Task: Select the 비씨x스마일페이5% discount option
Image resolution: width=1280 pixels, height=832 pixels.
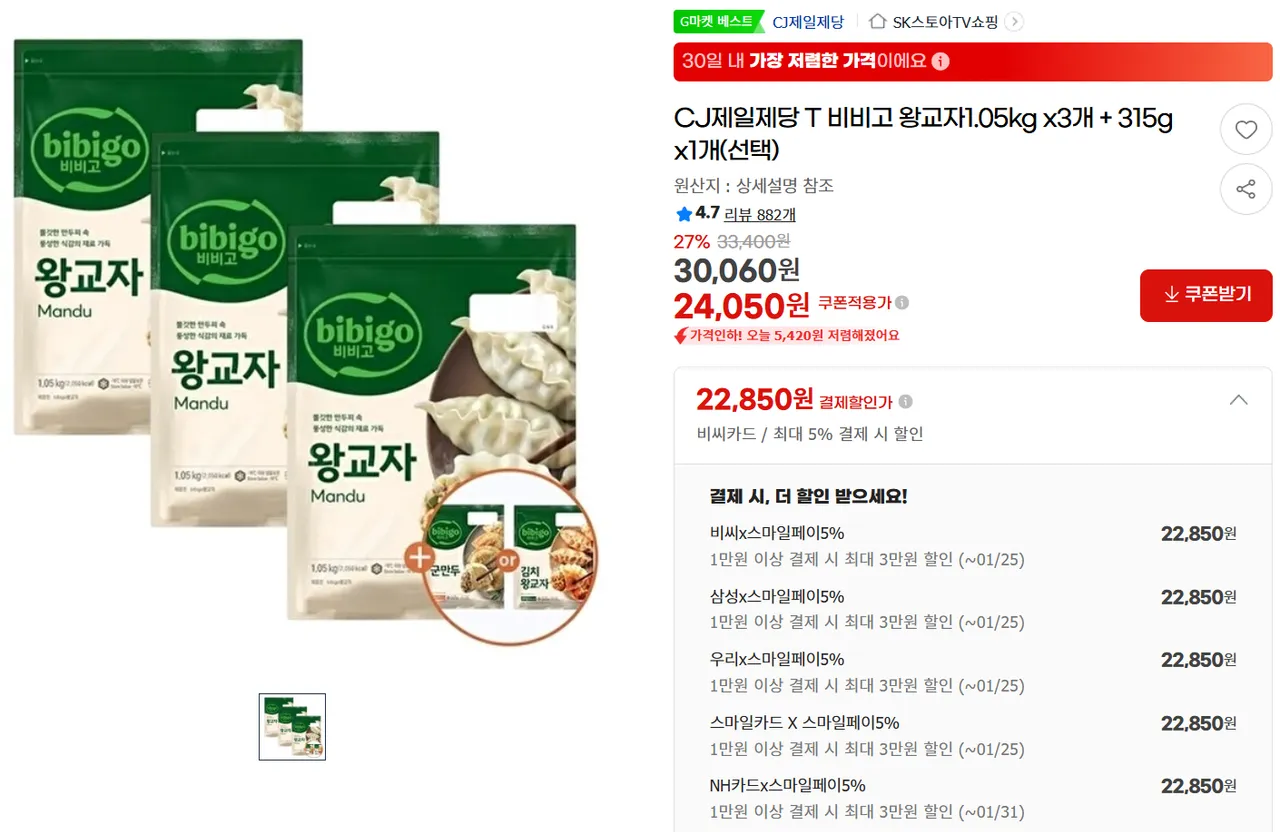Action: pyautogui.click(x=973, y=546)
